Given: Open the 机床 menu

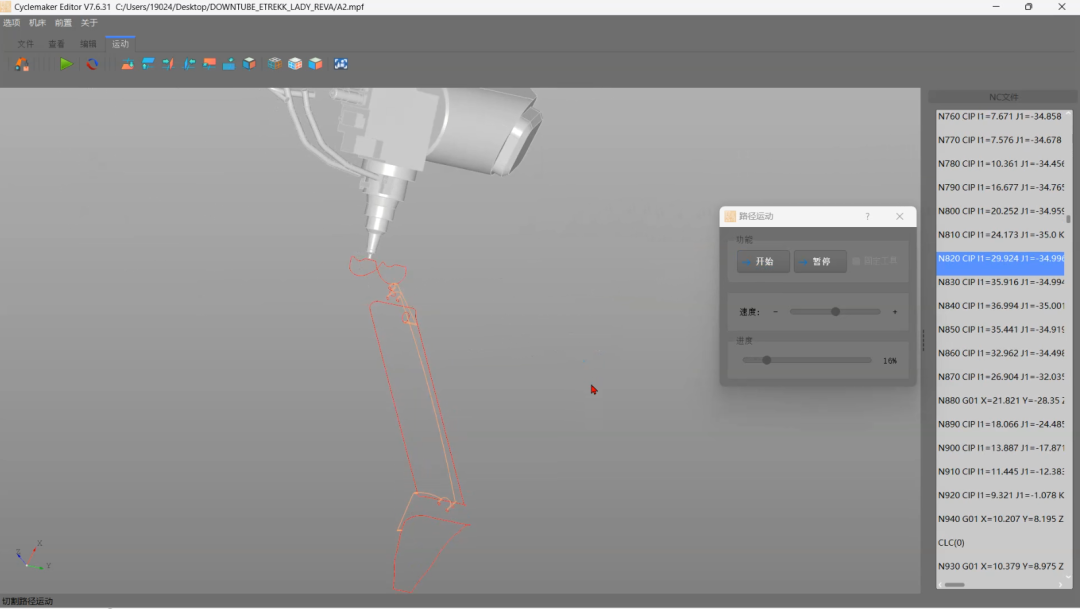Looking at the screenshot, I should click(x=37, y=23).
